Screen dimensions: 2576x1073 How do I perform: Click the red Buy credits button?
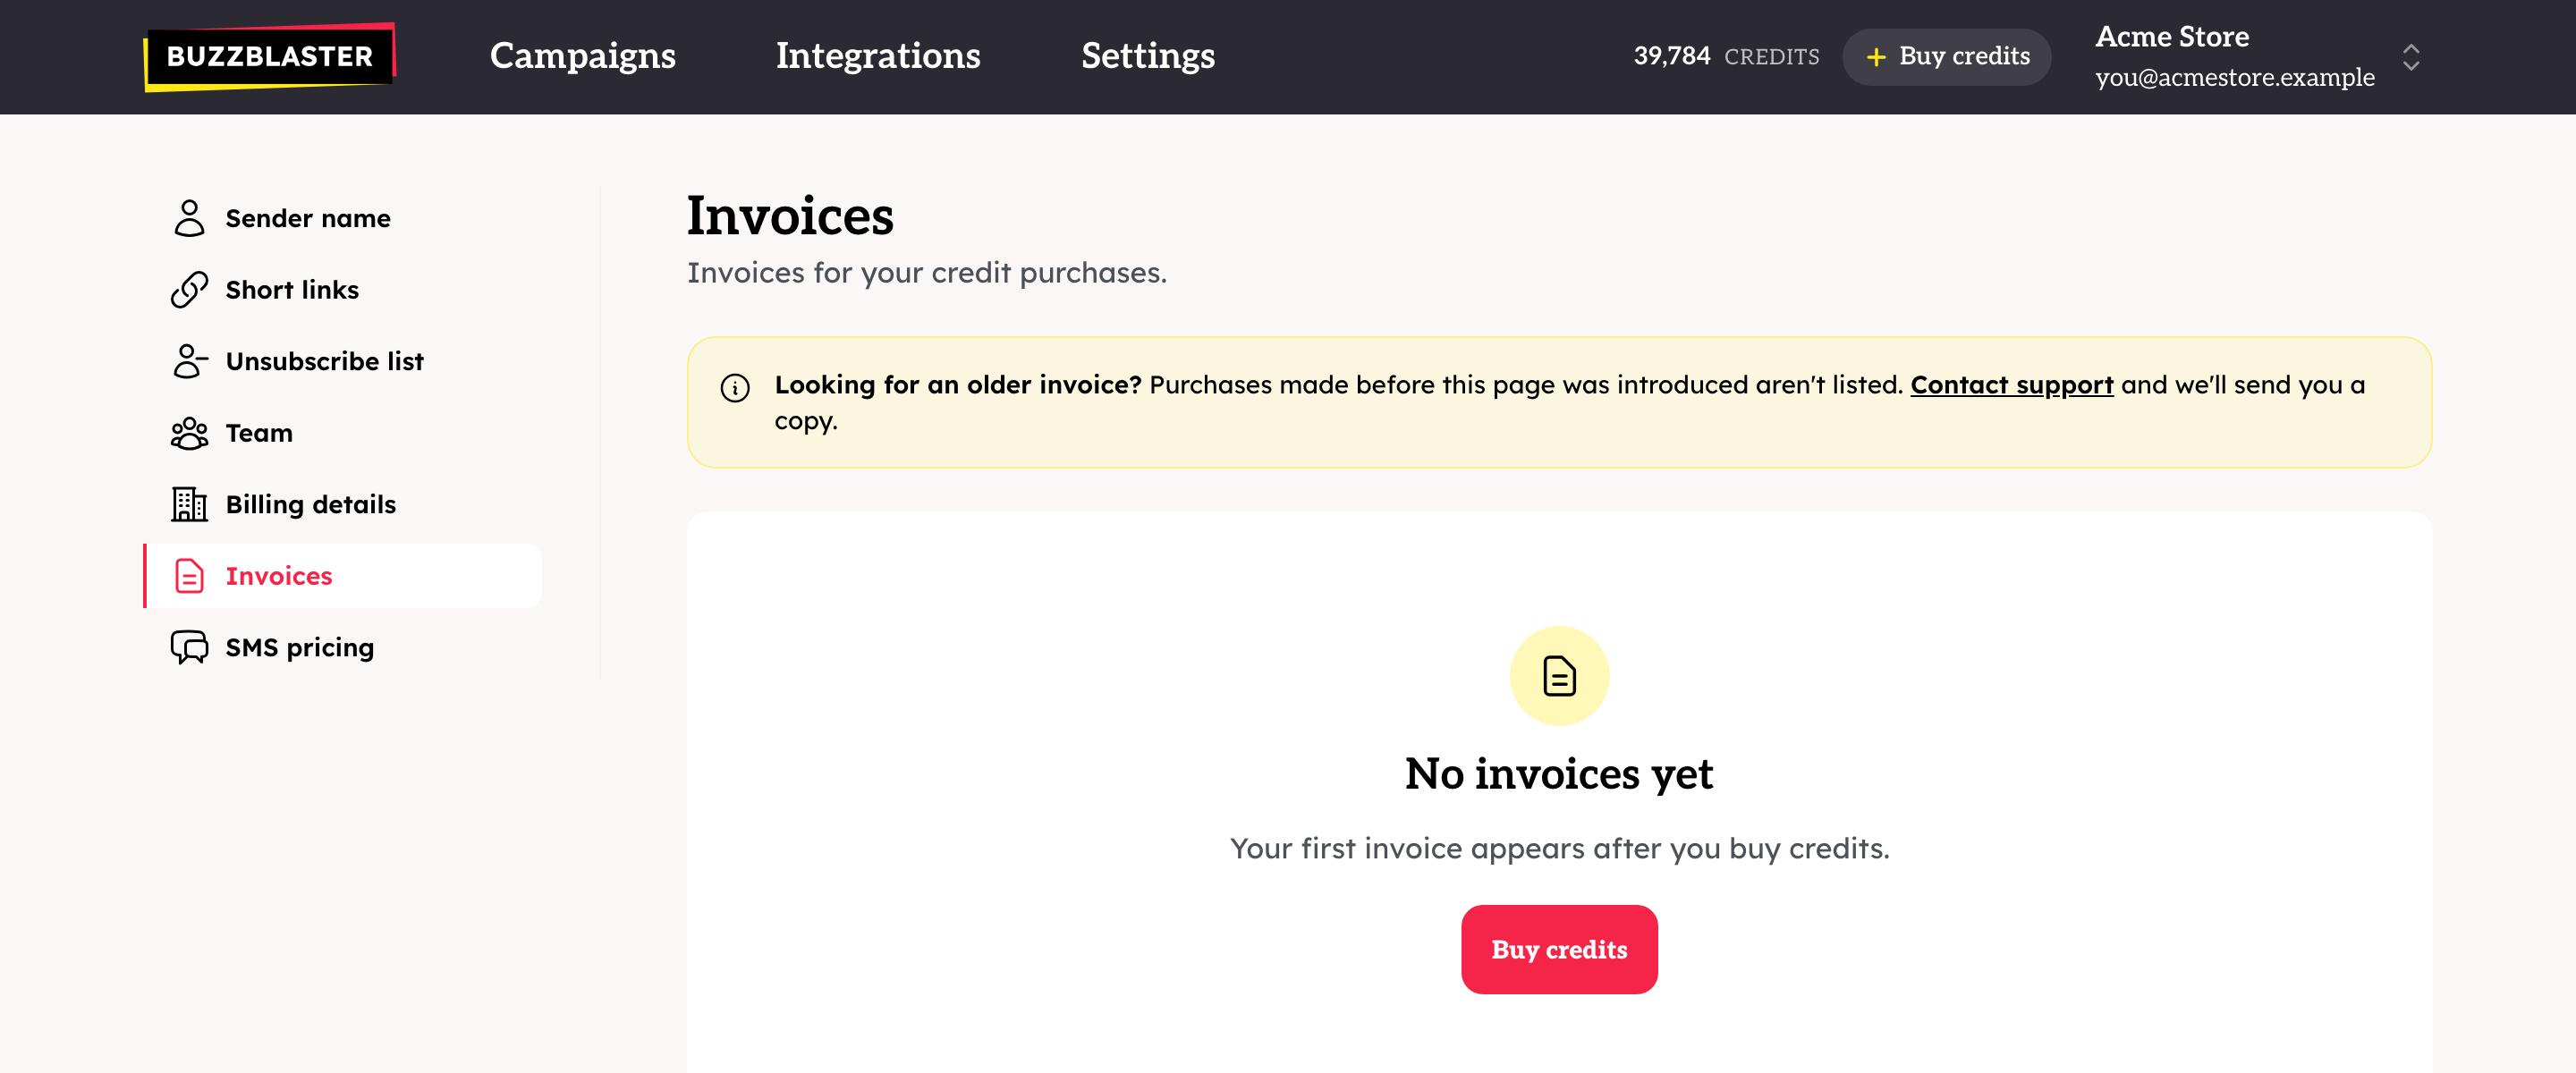1559,949
